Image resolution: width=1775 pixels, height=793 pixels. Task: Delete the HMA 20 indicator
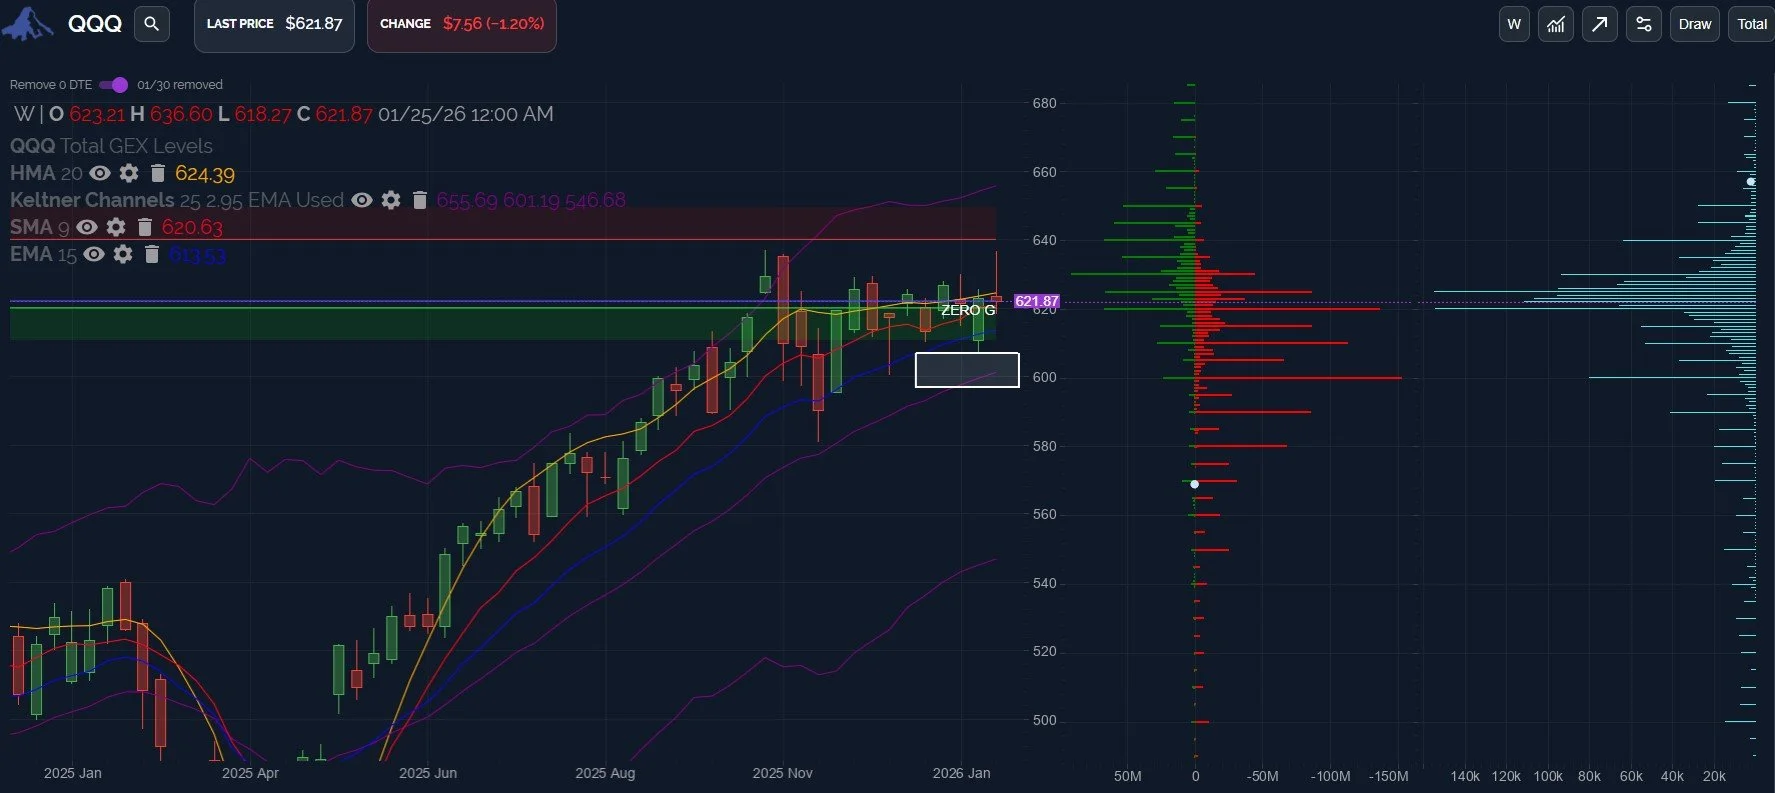click(157, 173)
